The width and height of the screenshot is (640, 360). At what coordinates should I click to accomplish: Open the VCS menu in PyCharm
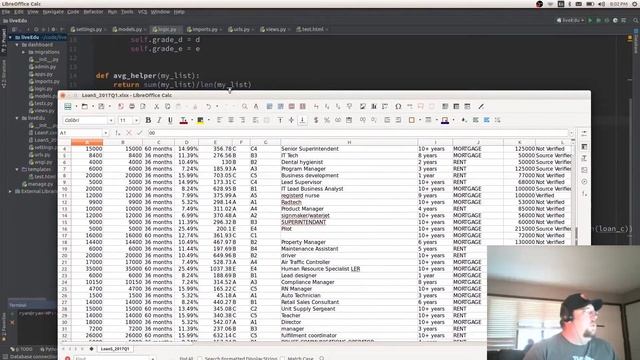tap(142, 12)
